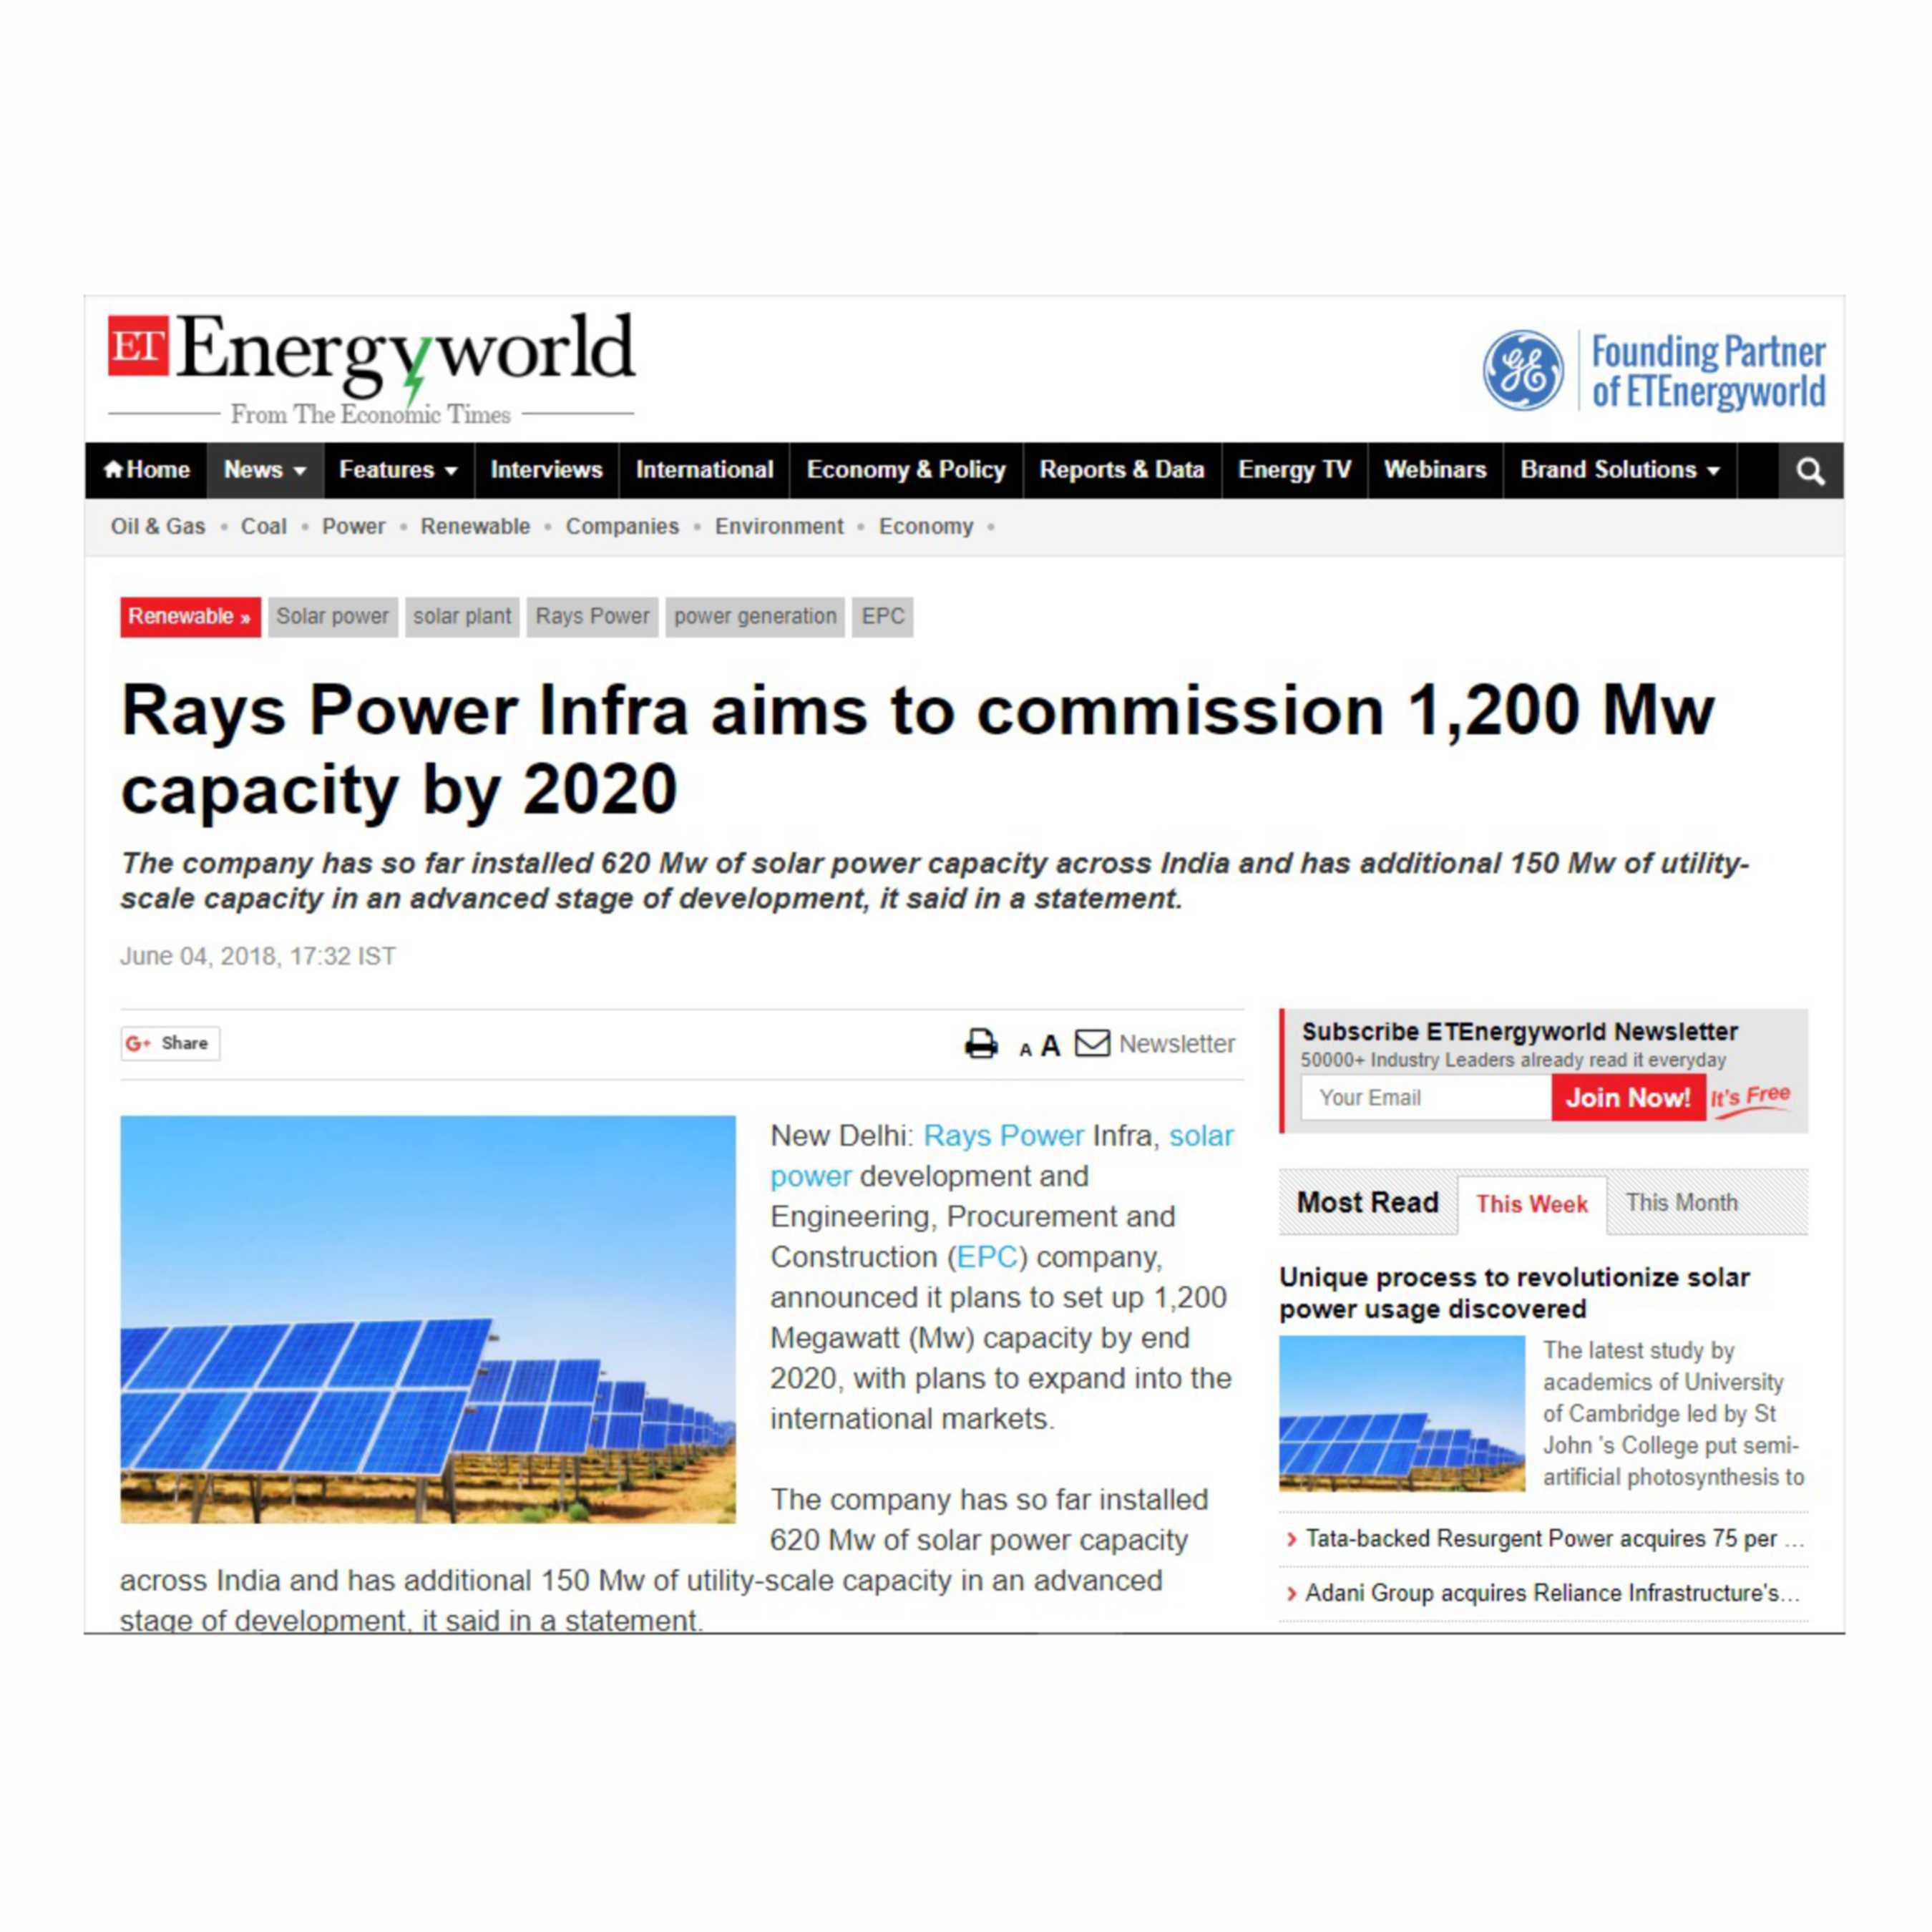This screenshot has height=1932, width=1932.
Task: Click the GE Founding Partner logo
Action: (x=1653, y=370)
